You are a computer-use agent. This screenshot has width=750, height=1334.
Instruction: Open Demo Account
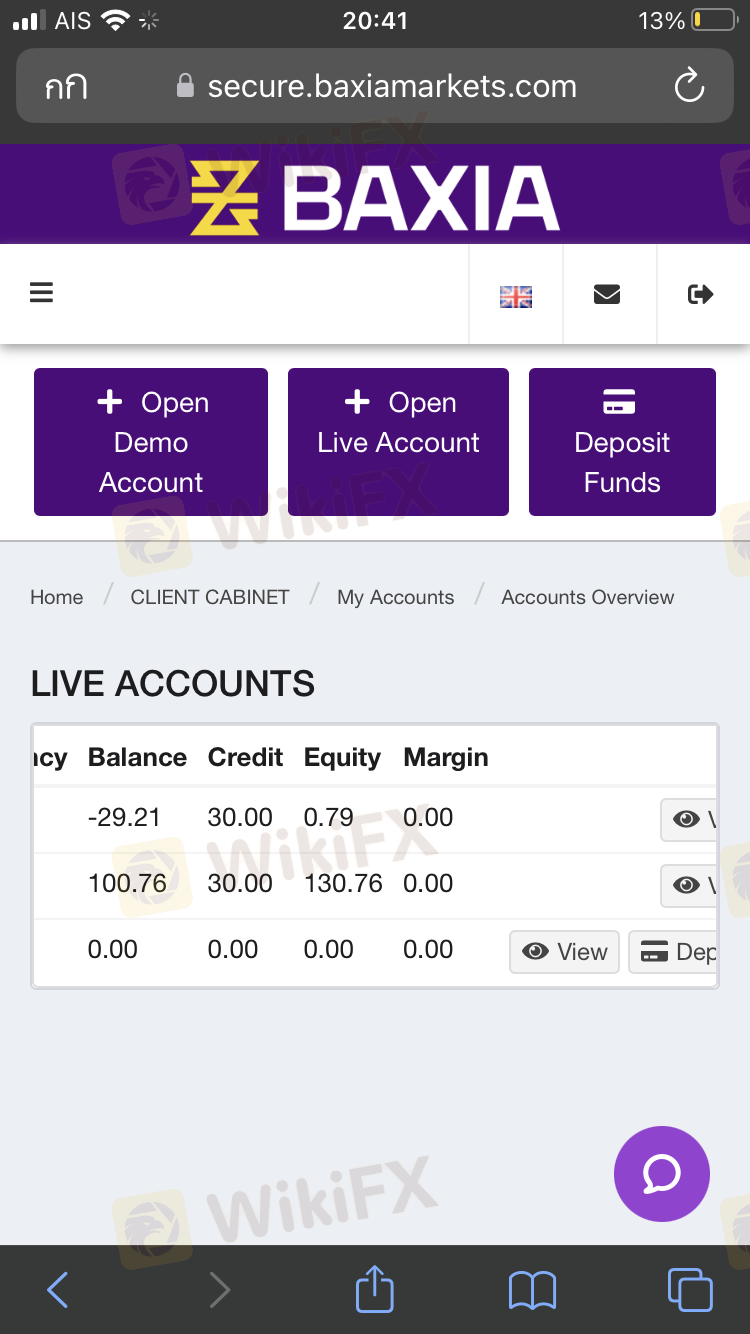151,442
